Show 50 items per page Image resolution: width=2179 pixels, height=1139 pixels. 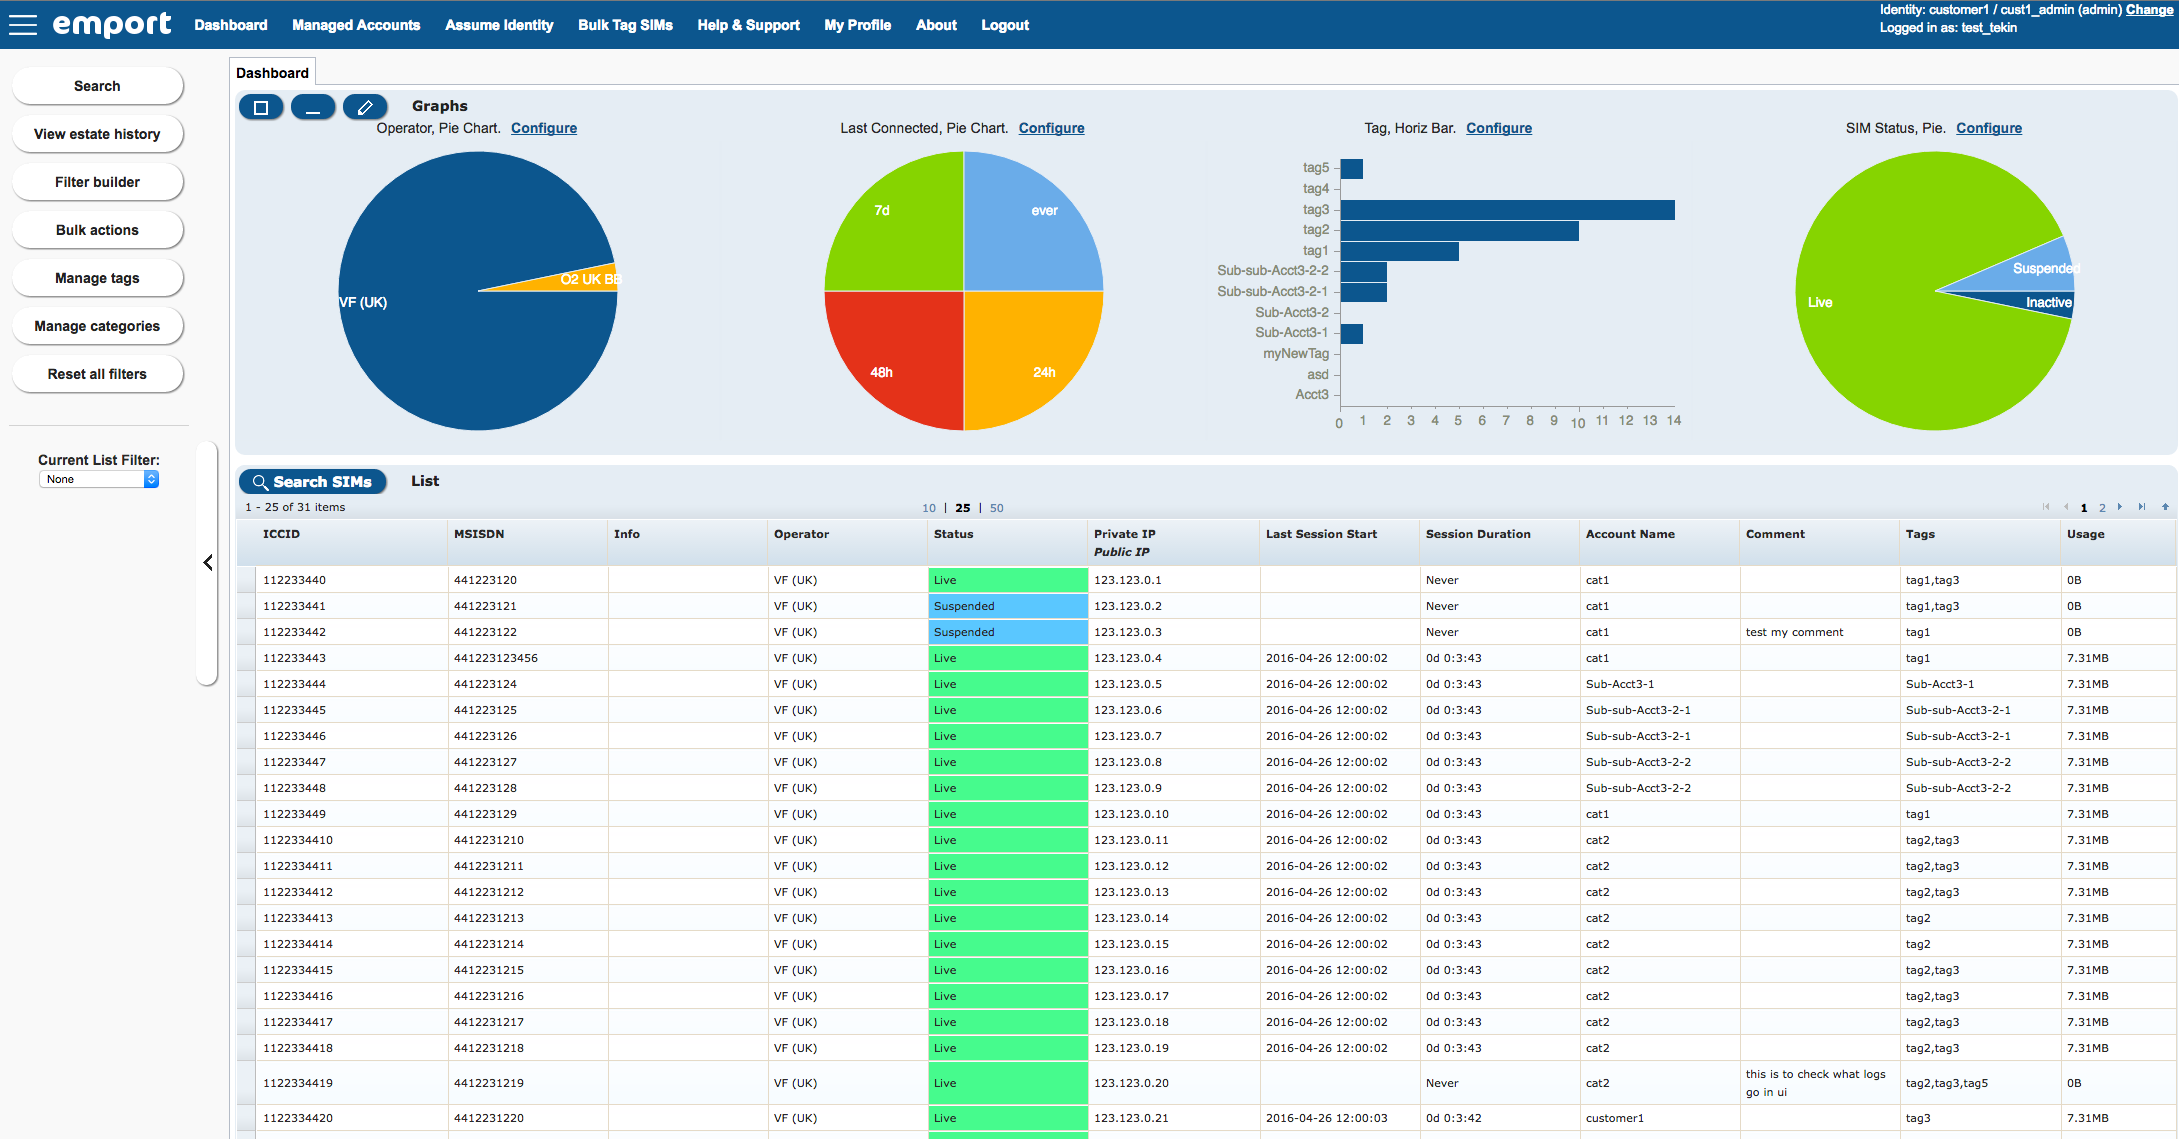[996, 508]
